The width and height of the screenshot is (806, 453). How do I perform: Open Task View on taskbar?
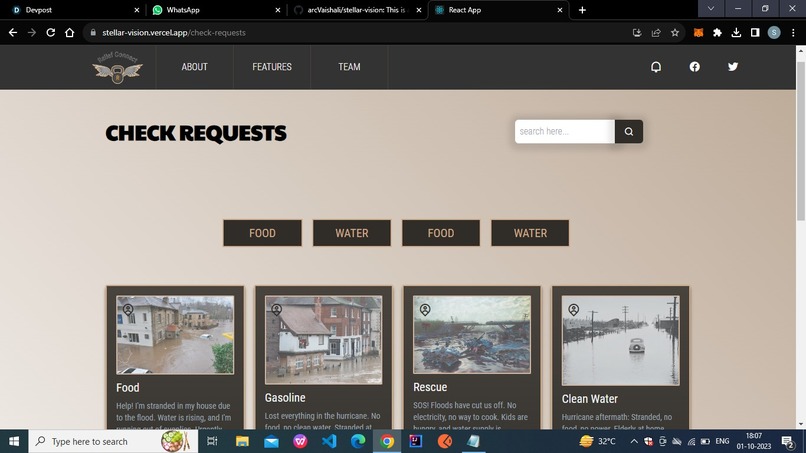pyautogui.click(x=212, y=441)
